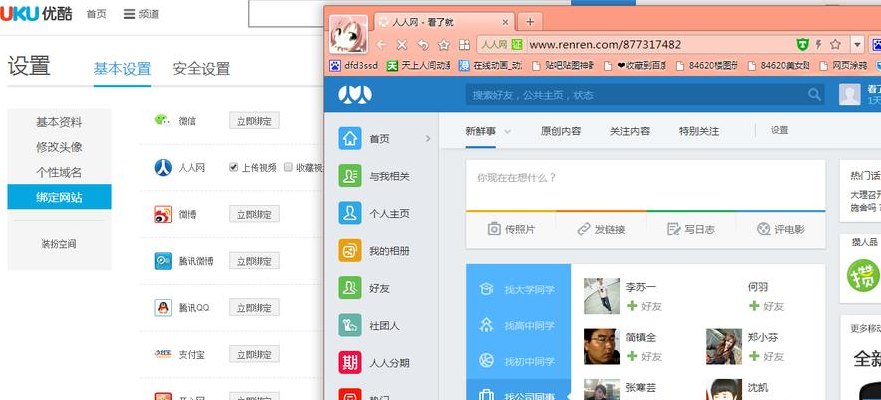Image resolution: width=881 pixels, height=400 pixels.
Task: Toggle 上传视频 checkbox in Youku window
Action: click(234, 167)
